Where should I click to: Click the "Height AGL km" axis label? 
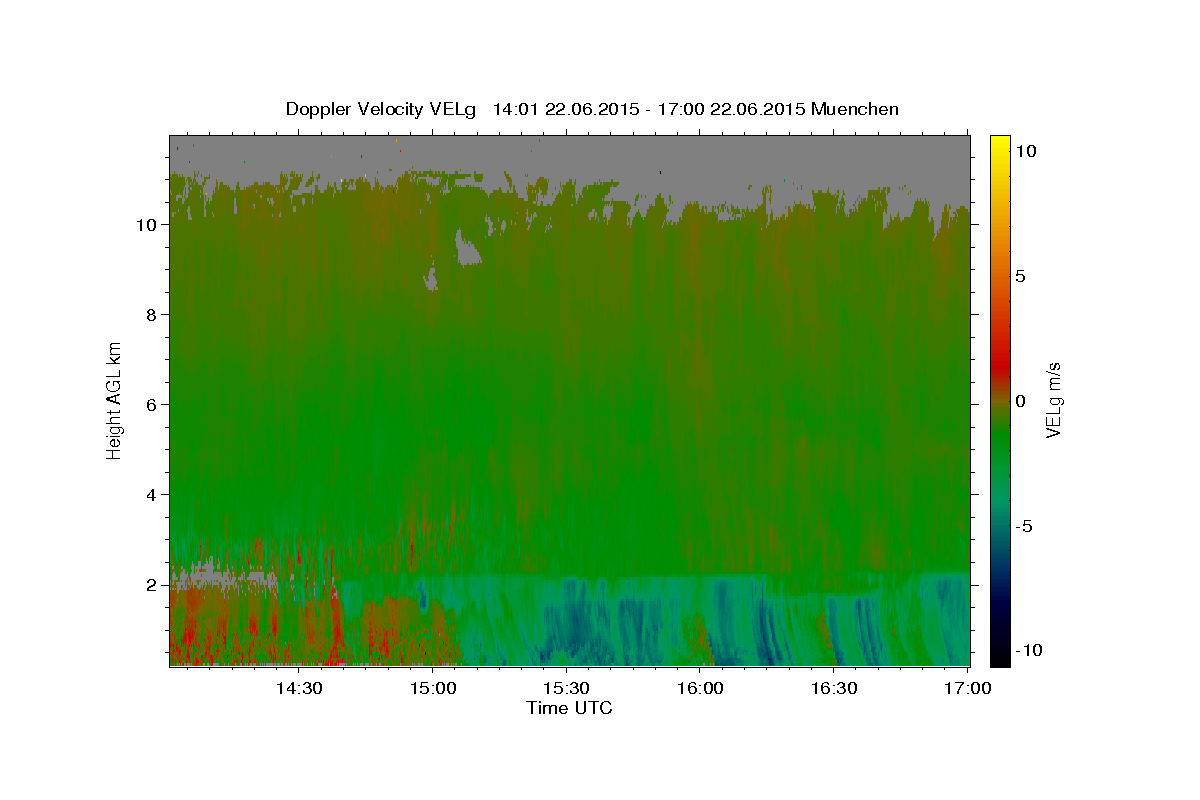coord(115,399)
